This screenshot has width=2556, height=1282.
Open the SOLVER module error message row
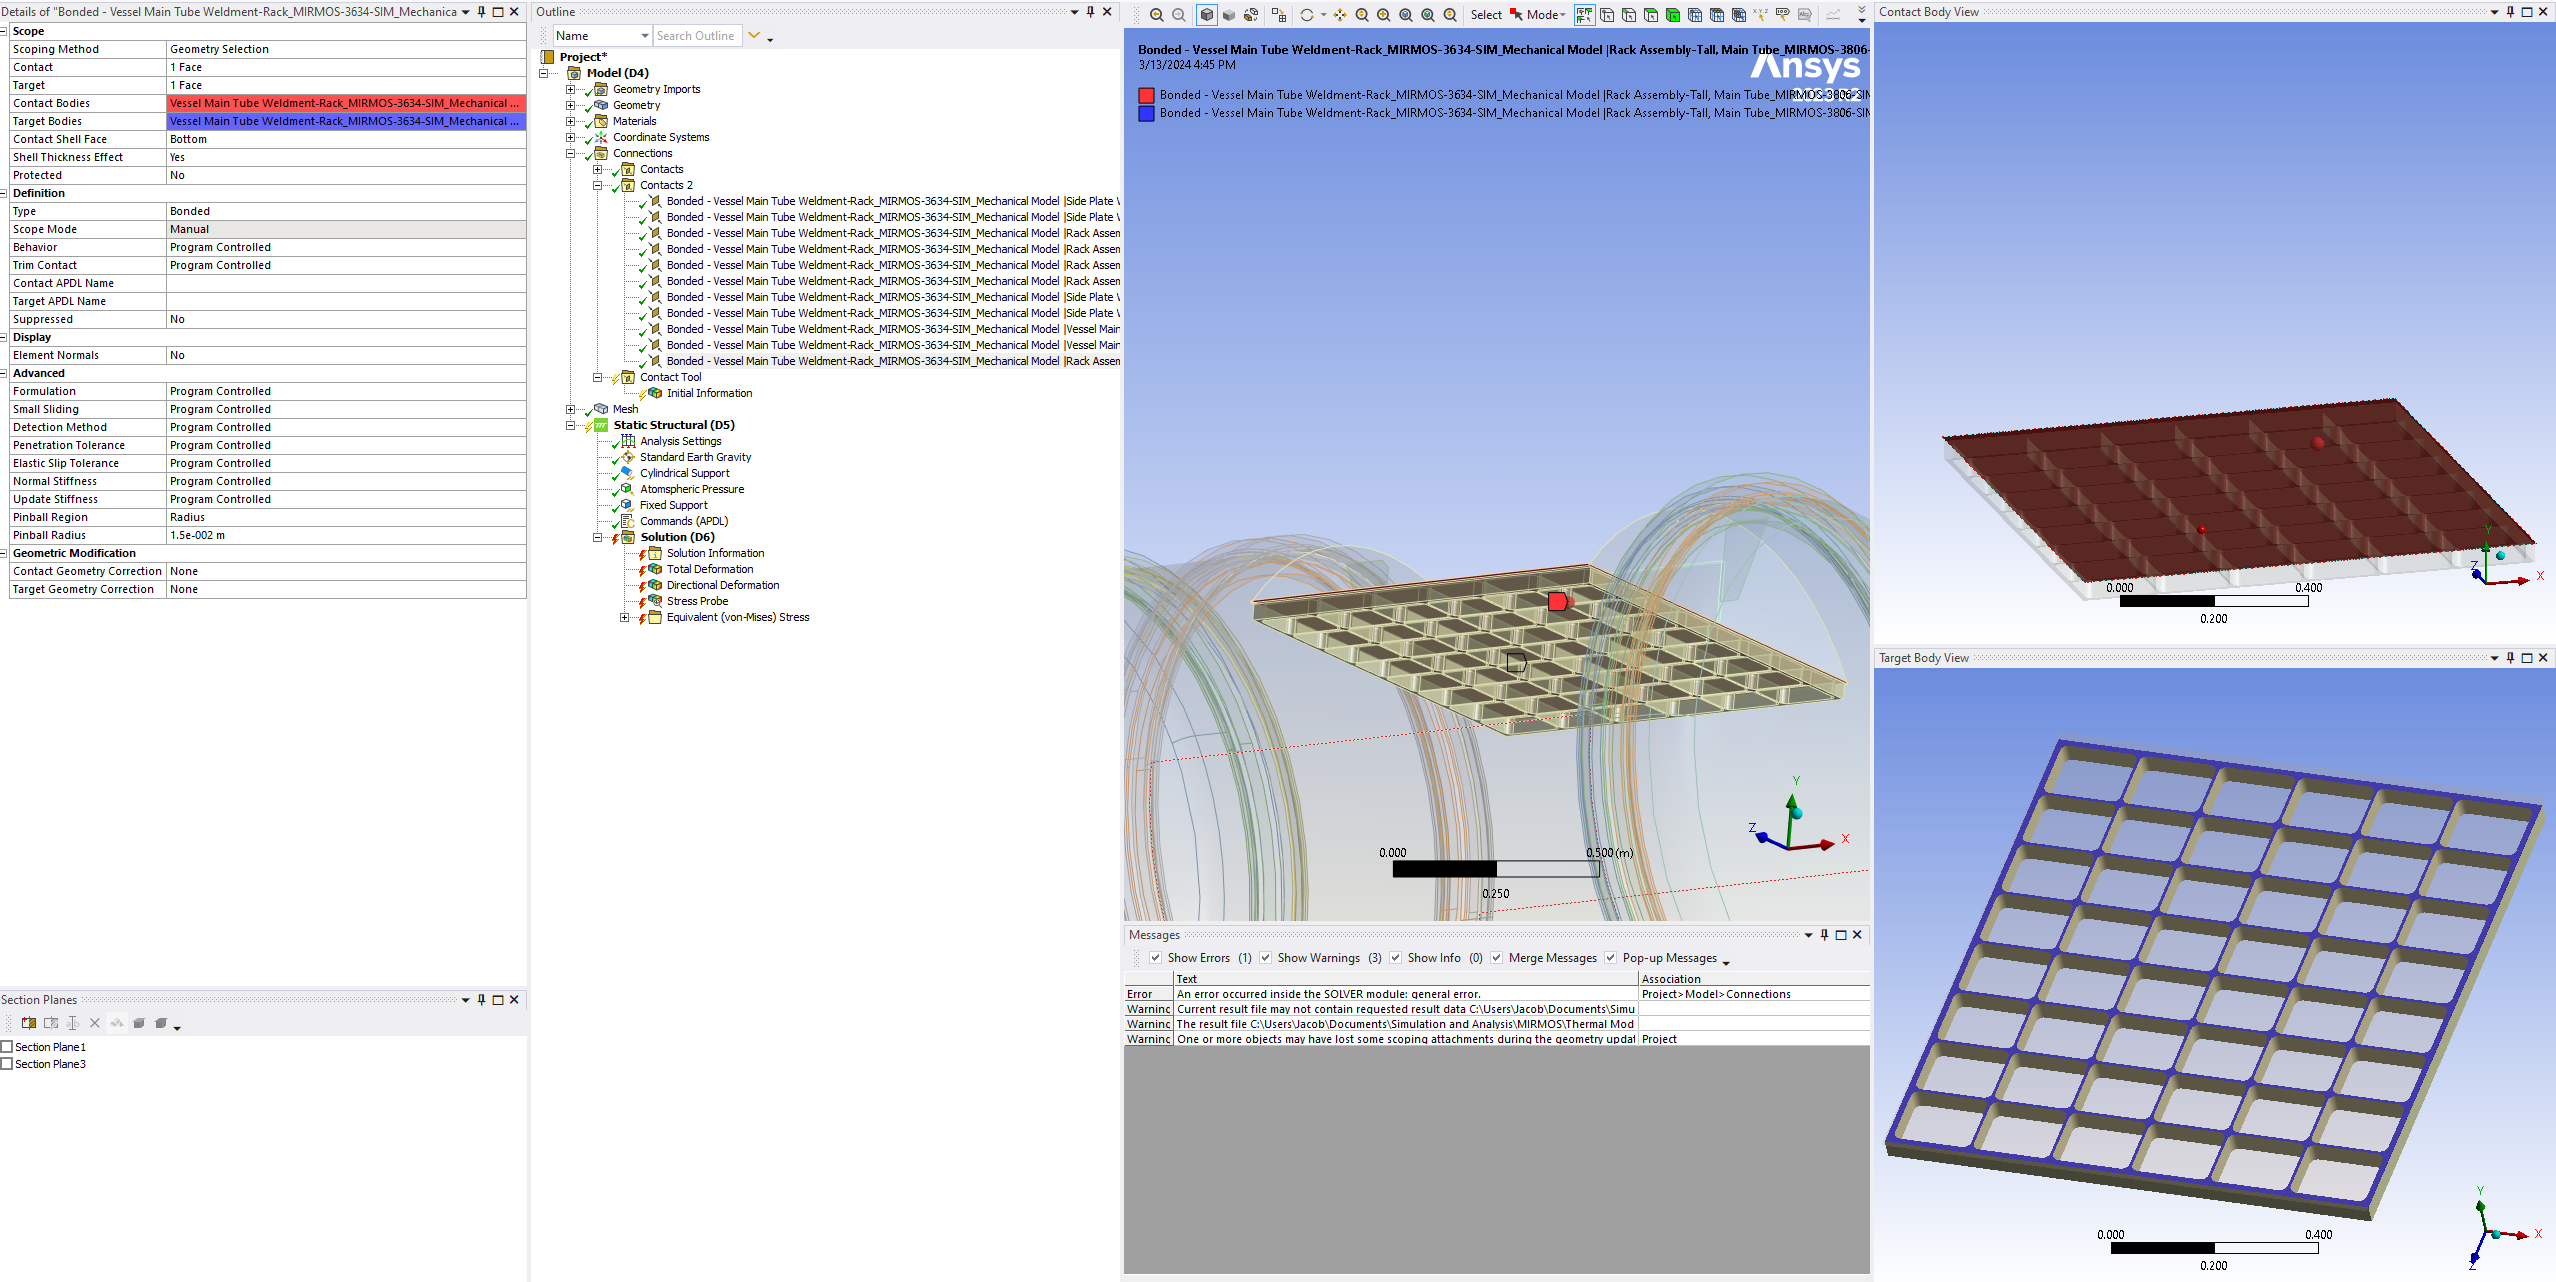click(1497, 994)
